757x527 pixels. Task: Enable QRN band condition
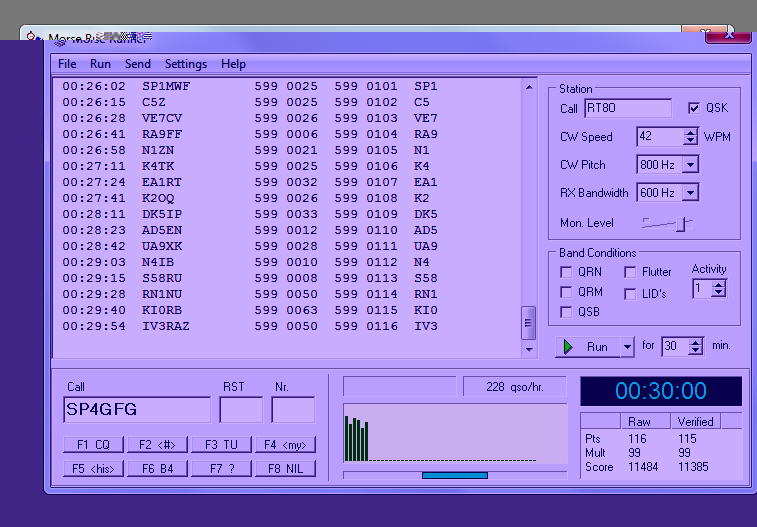567,272
